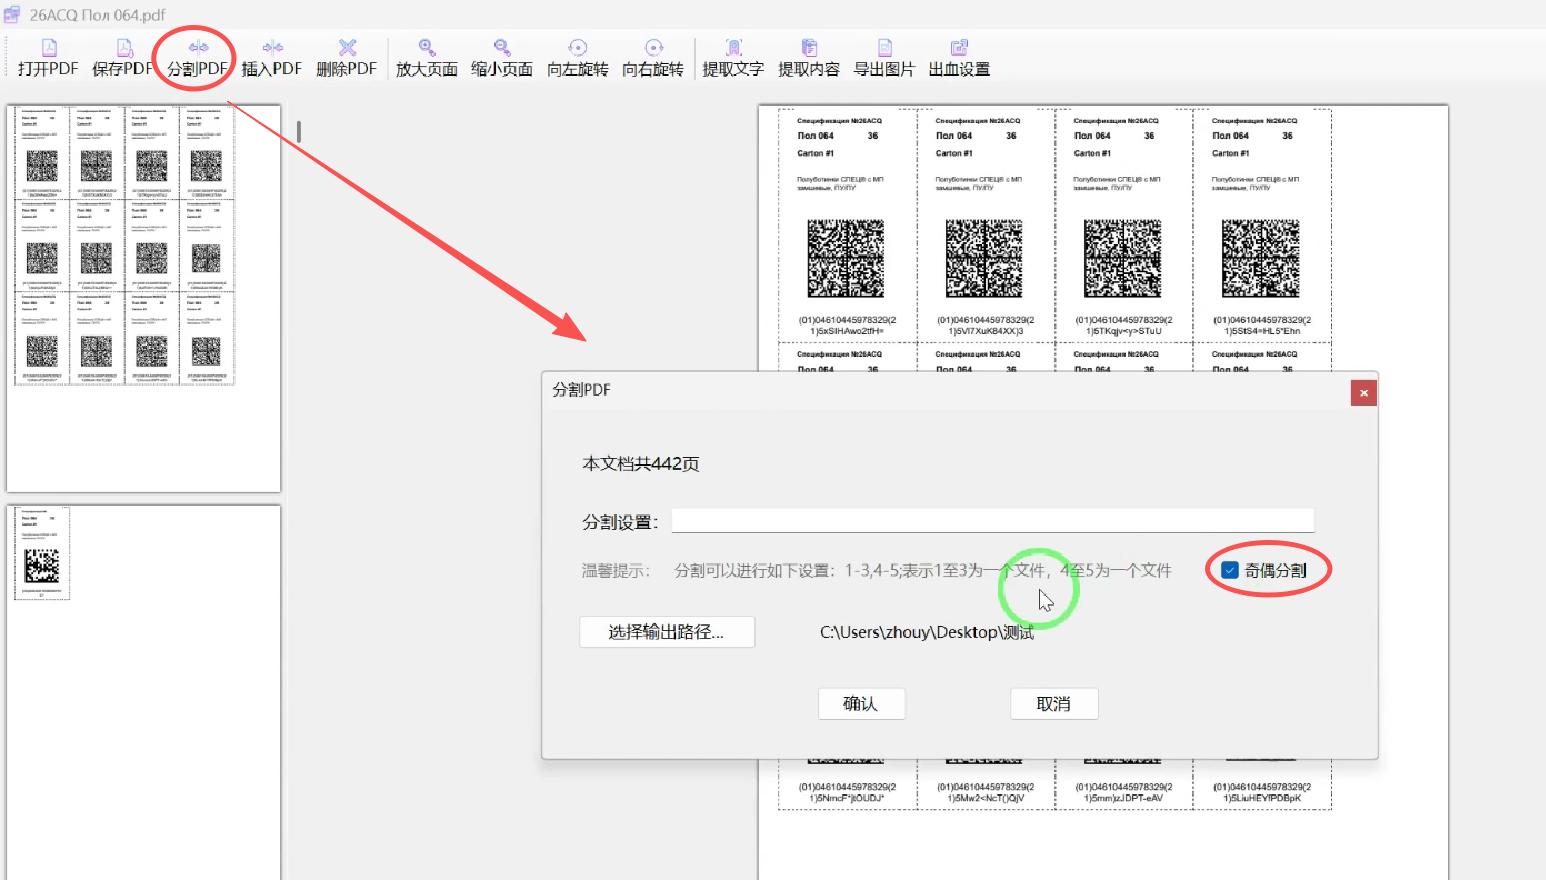Viewport: 1546px width, 880px height.
Task: Click the 分割设置 split settings input field
Action: click(x=993, y=520)
